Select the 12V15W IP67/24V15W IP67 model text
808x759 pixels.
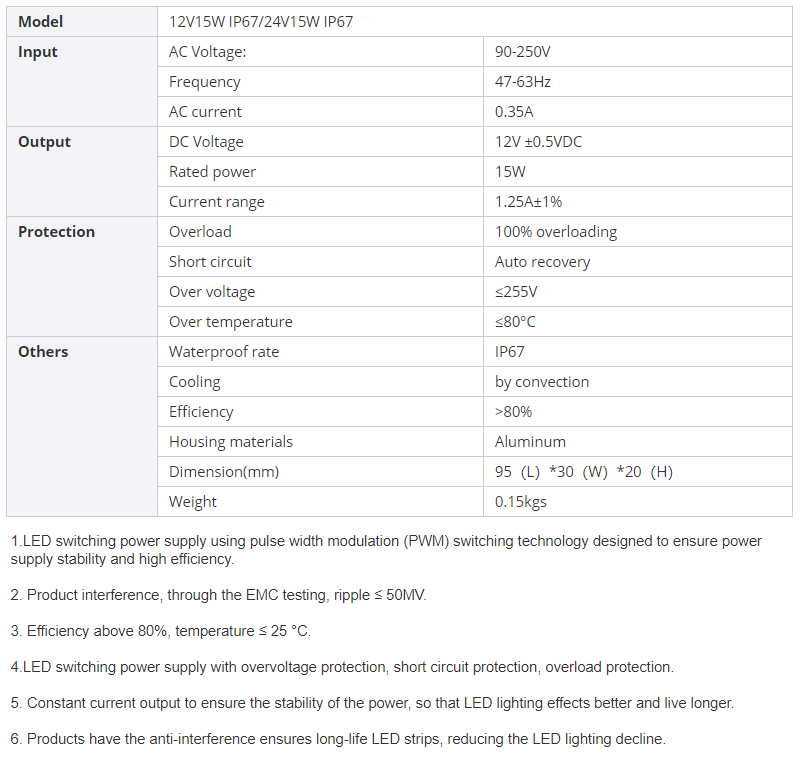261,22
